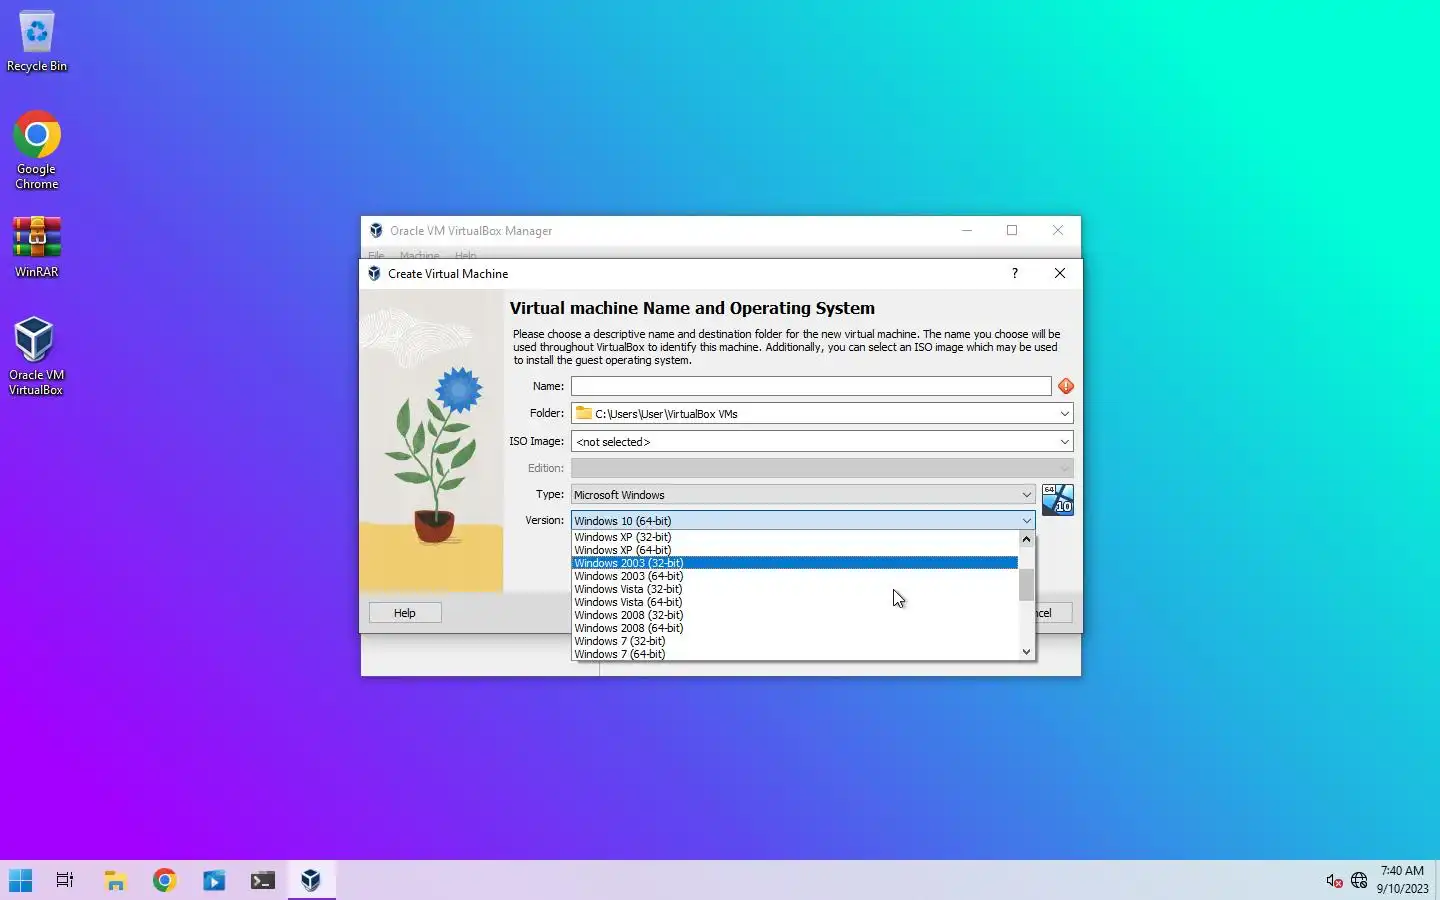1440x900 pixels.
Task: Click the Name input field
Action: pyautogui.click(x=811, y=386)
